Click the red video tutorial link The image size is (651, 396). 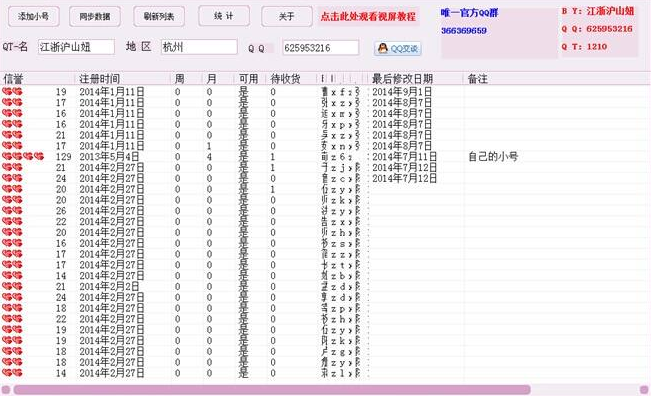368,17
